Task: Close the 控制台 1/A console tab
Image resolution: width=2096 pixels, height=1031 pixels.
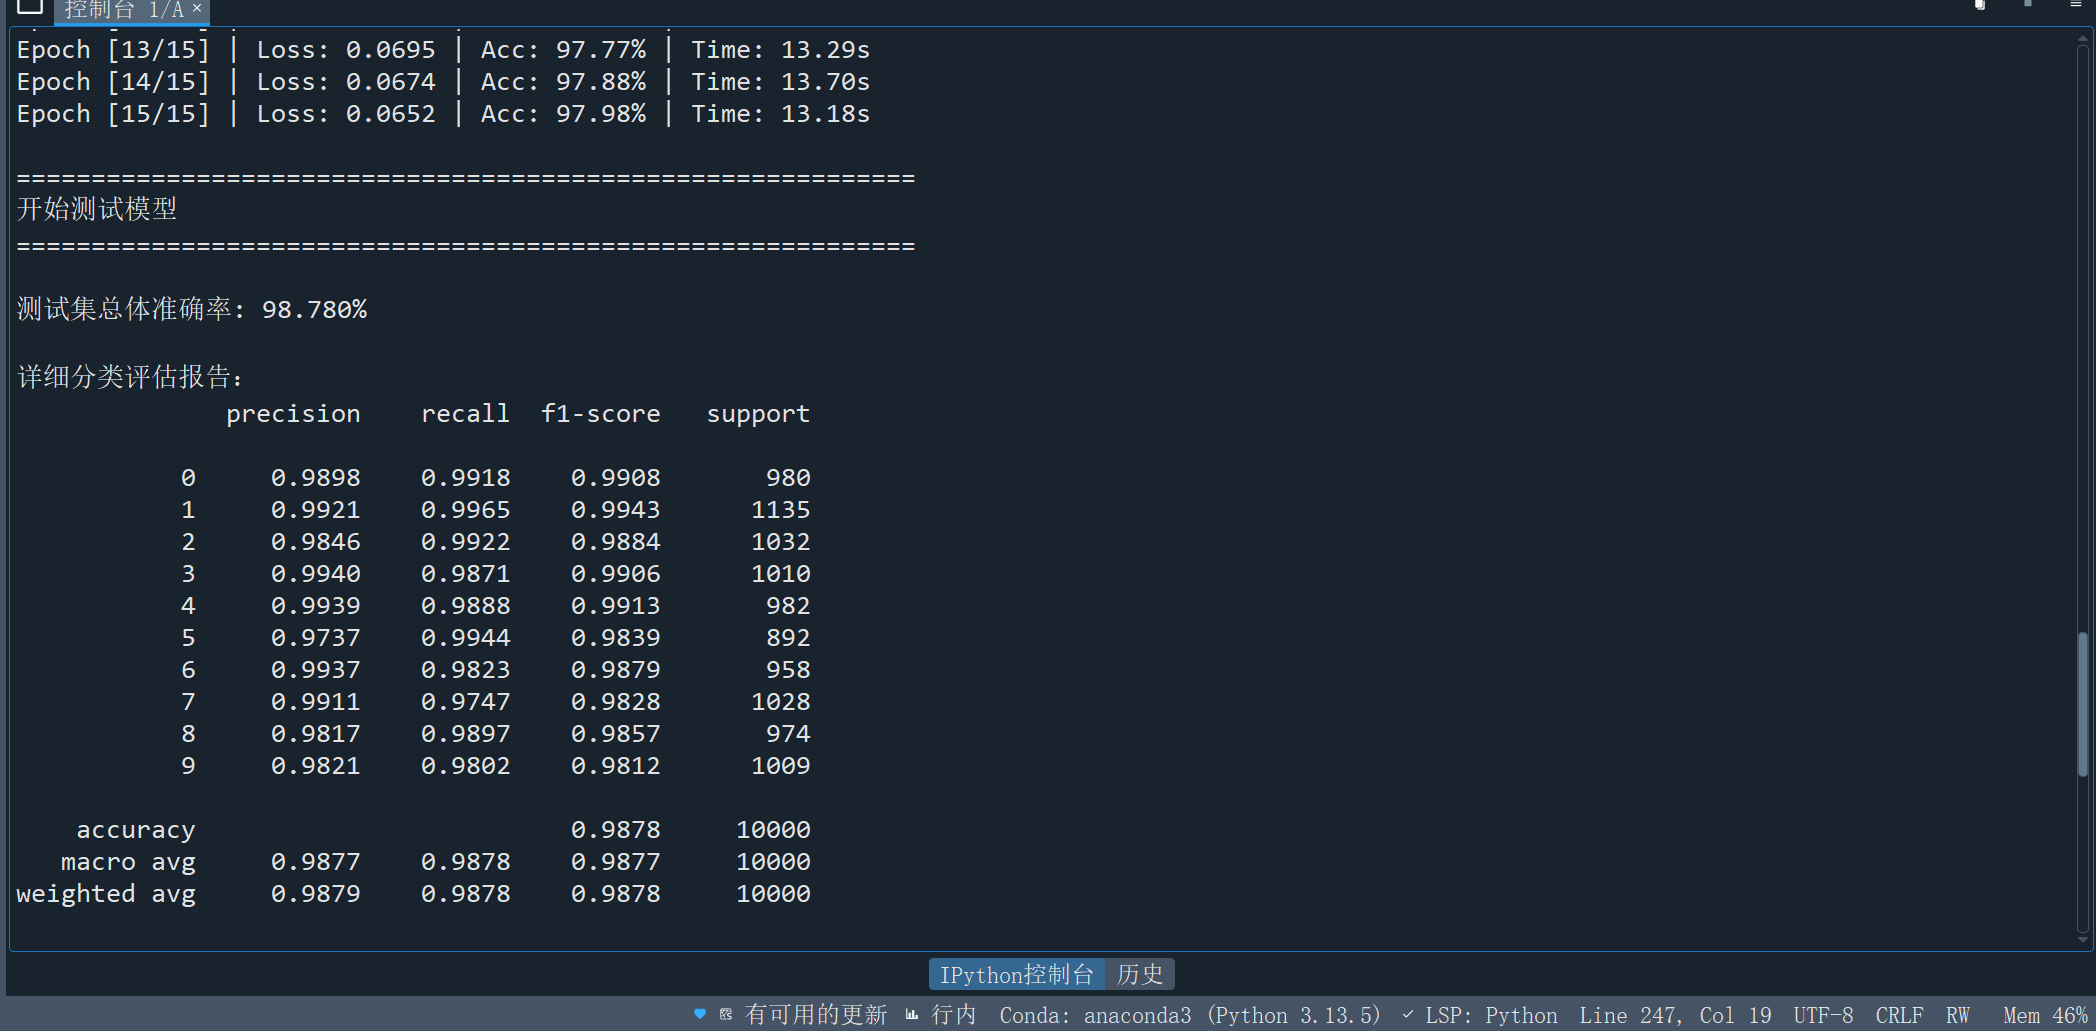Action: tap(197, 8)
